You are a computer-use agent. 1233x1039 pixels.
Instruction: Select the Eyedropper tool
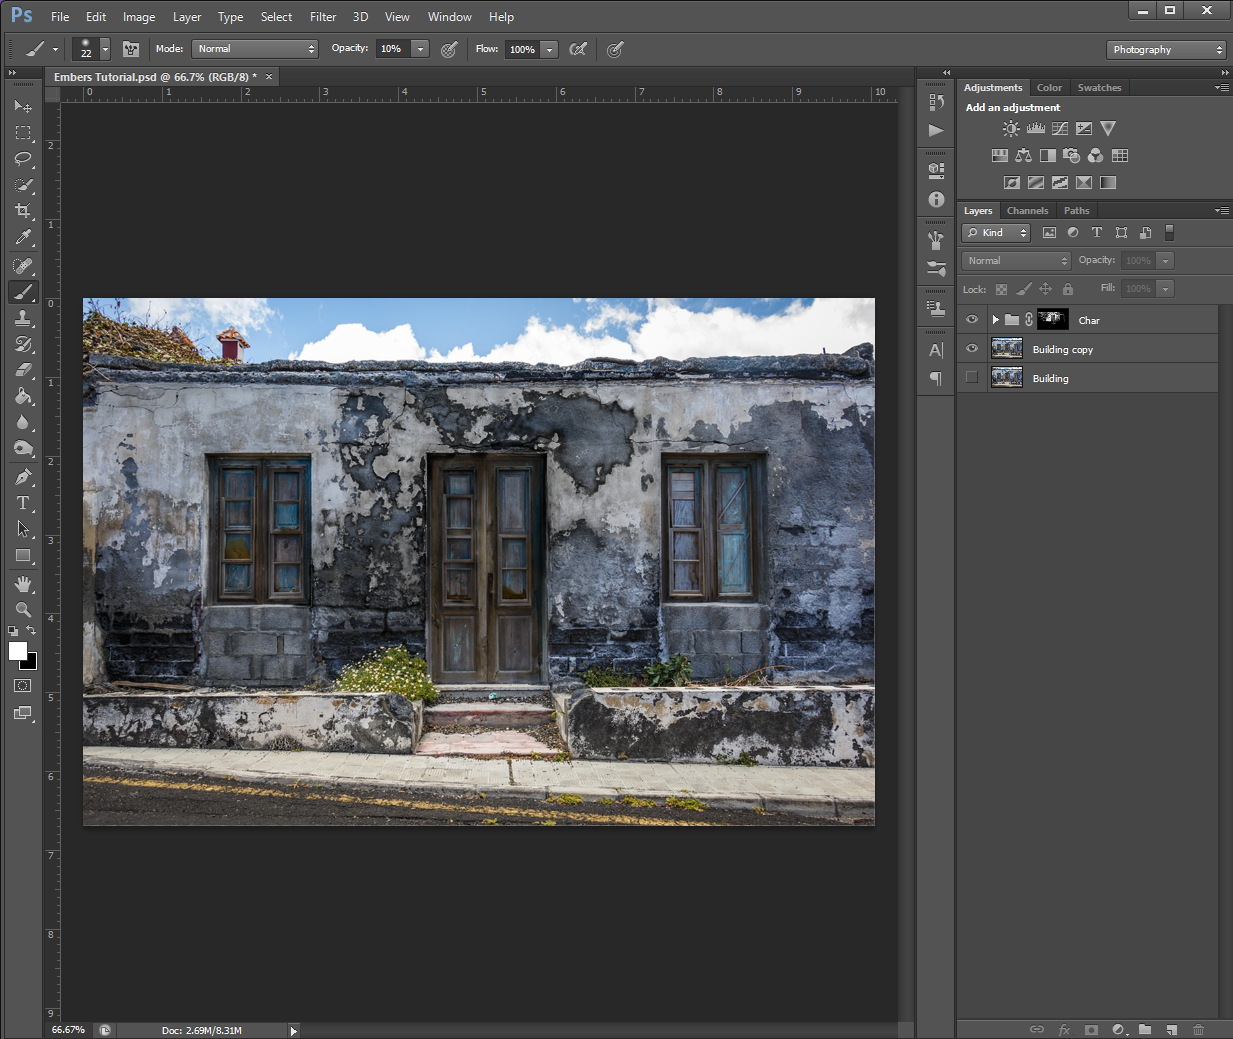23,238
